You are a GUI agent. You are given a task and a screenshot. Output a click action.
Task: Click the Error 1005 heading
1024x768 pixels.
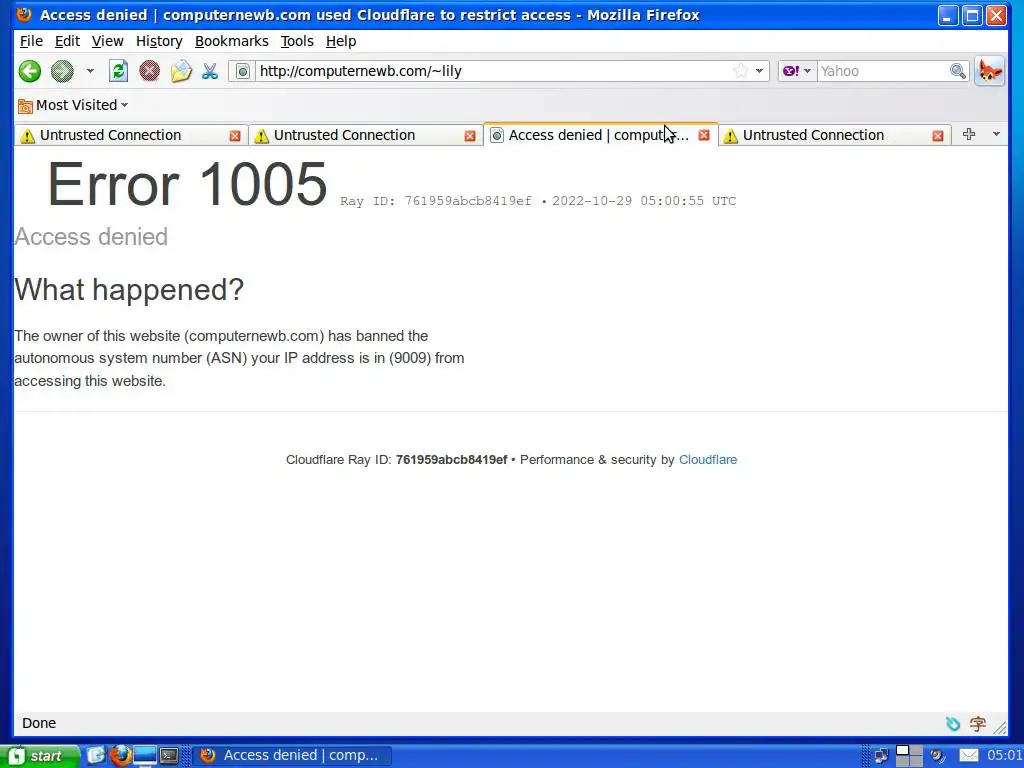coord(187,184)
